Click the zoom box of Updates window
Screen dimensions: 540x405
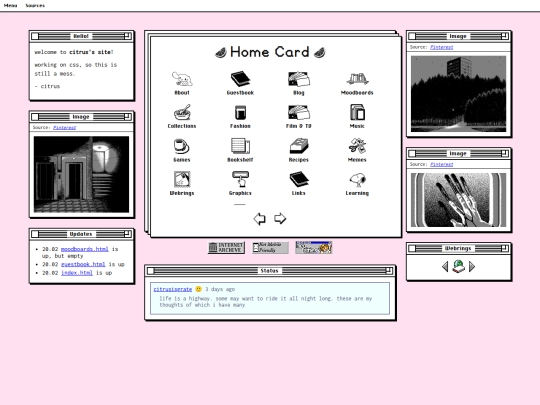pos(127,234)
